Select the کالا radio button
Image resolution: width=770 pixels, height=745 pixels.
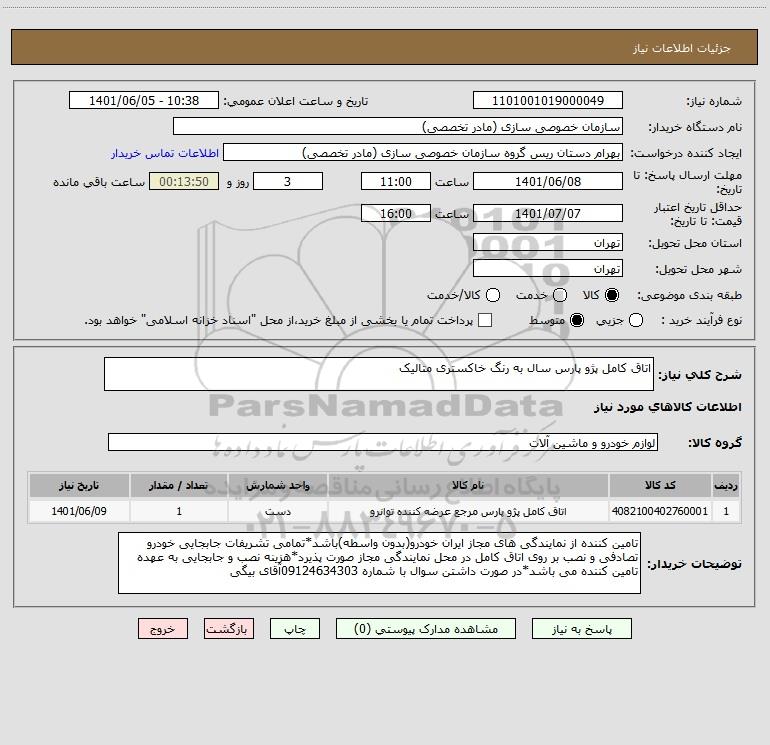612,295
